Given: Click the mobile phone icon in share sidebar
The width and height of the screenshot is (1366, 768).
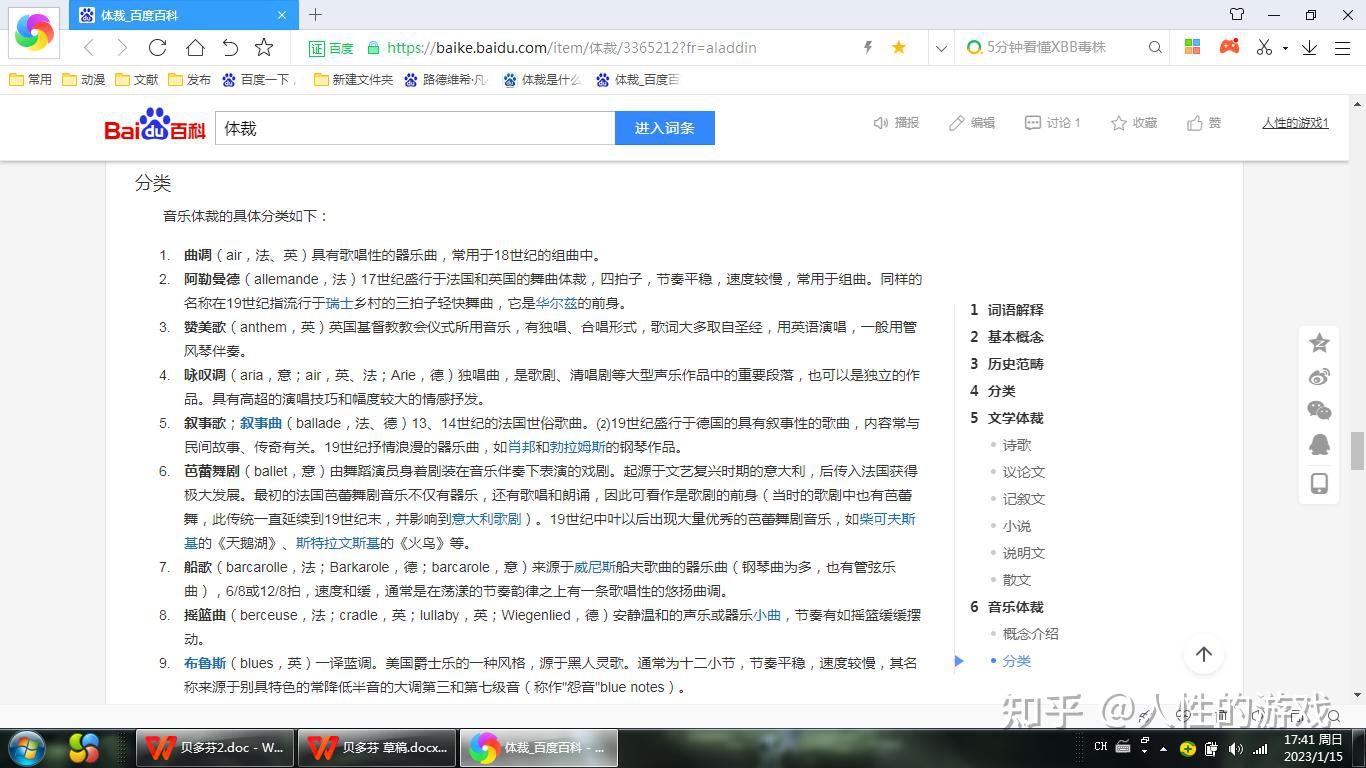Looking at the screenshot, I should click(1319, 484).
